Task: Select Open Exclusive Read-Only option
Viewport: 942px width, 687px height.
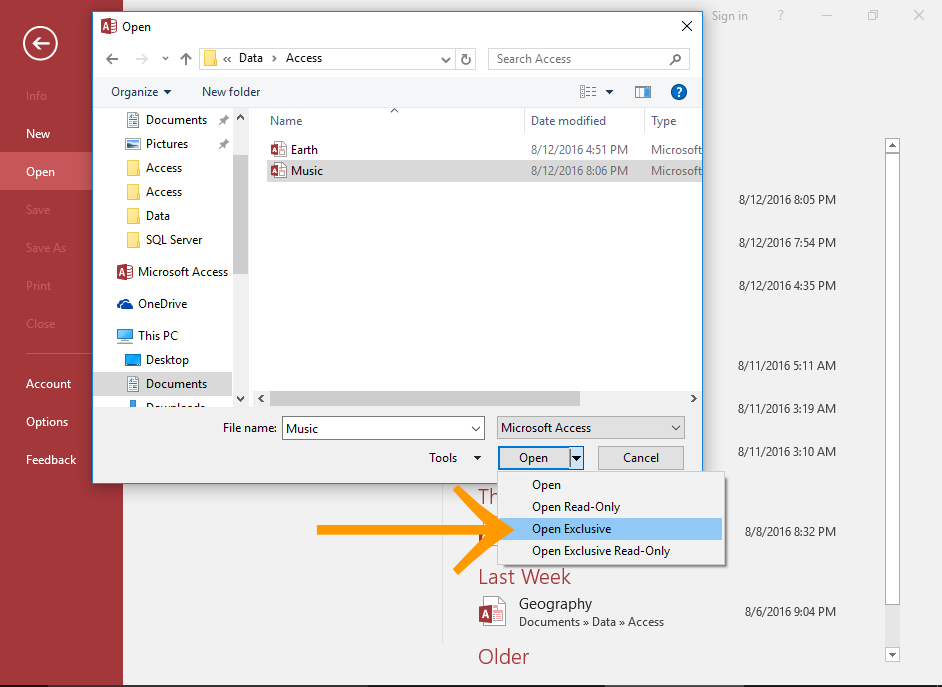Action: click(x=601, y=551)
